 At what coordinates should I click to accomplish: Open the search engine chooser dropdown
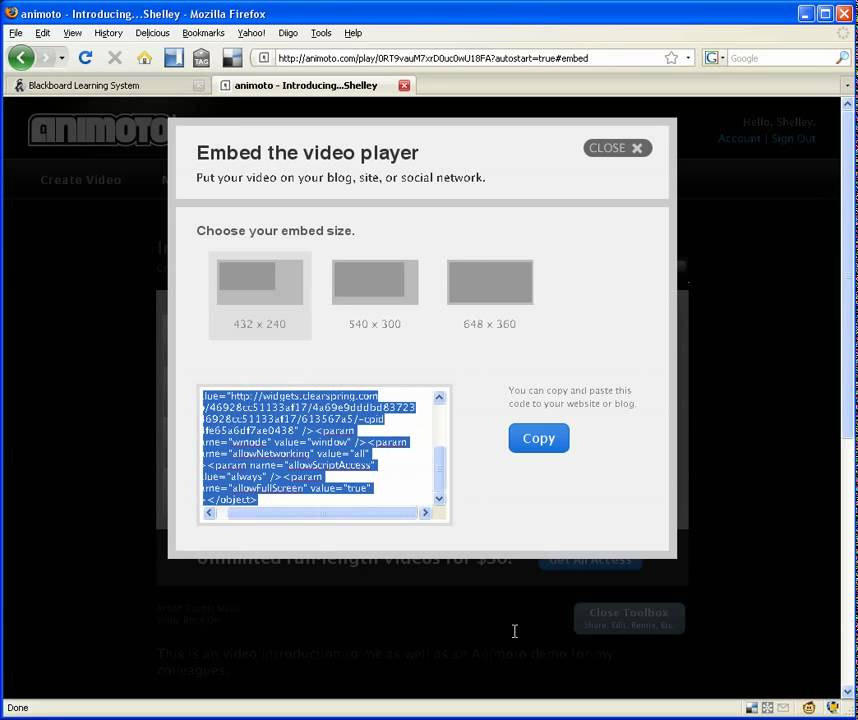(x=723, y=58)
